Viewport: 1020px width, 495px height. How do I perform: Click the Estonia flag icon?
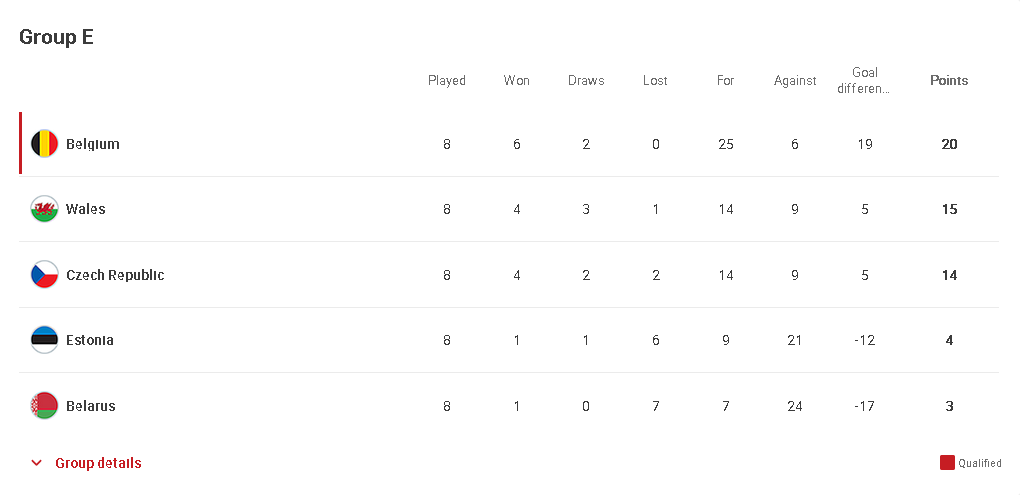click(x=44, y=340)
